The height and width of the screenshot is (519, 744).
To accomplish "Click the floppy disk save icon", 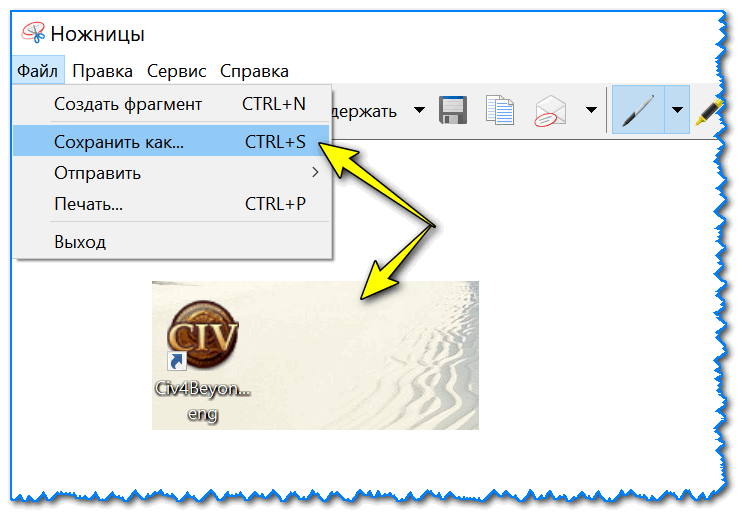I will point(453,110).
